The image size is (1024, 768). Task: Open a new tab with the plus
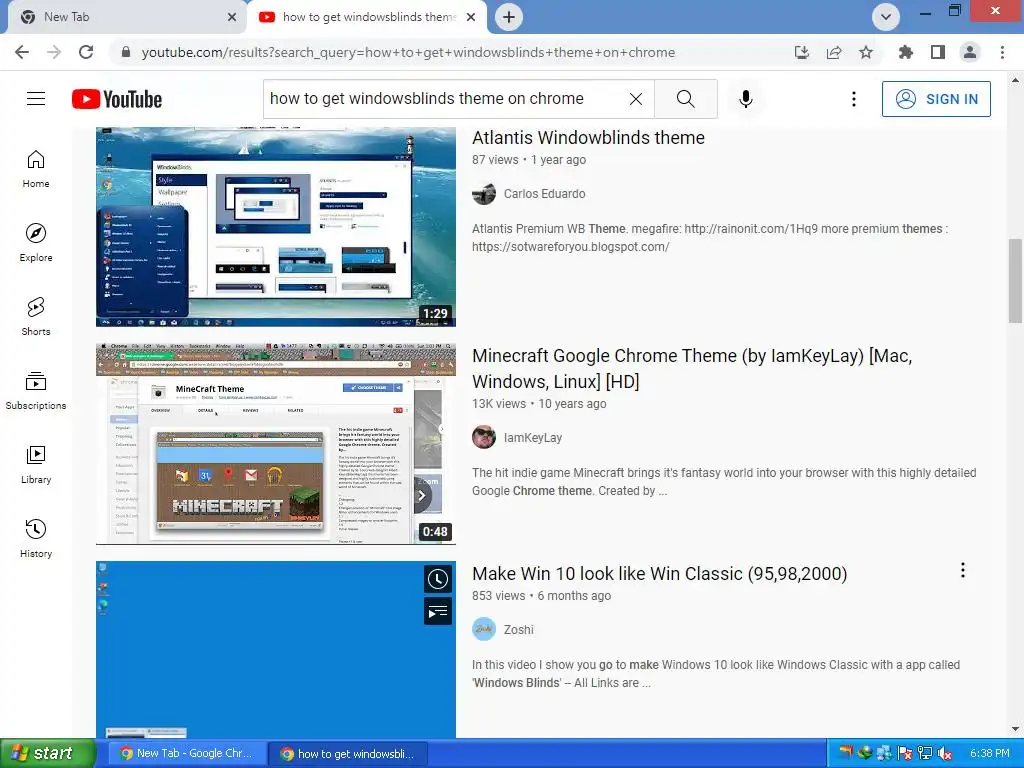click(x=509, y=17)
